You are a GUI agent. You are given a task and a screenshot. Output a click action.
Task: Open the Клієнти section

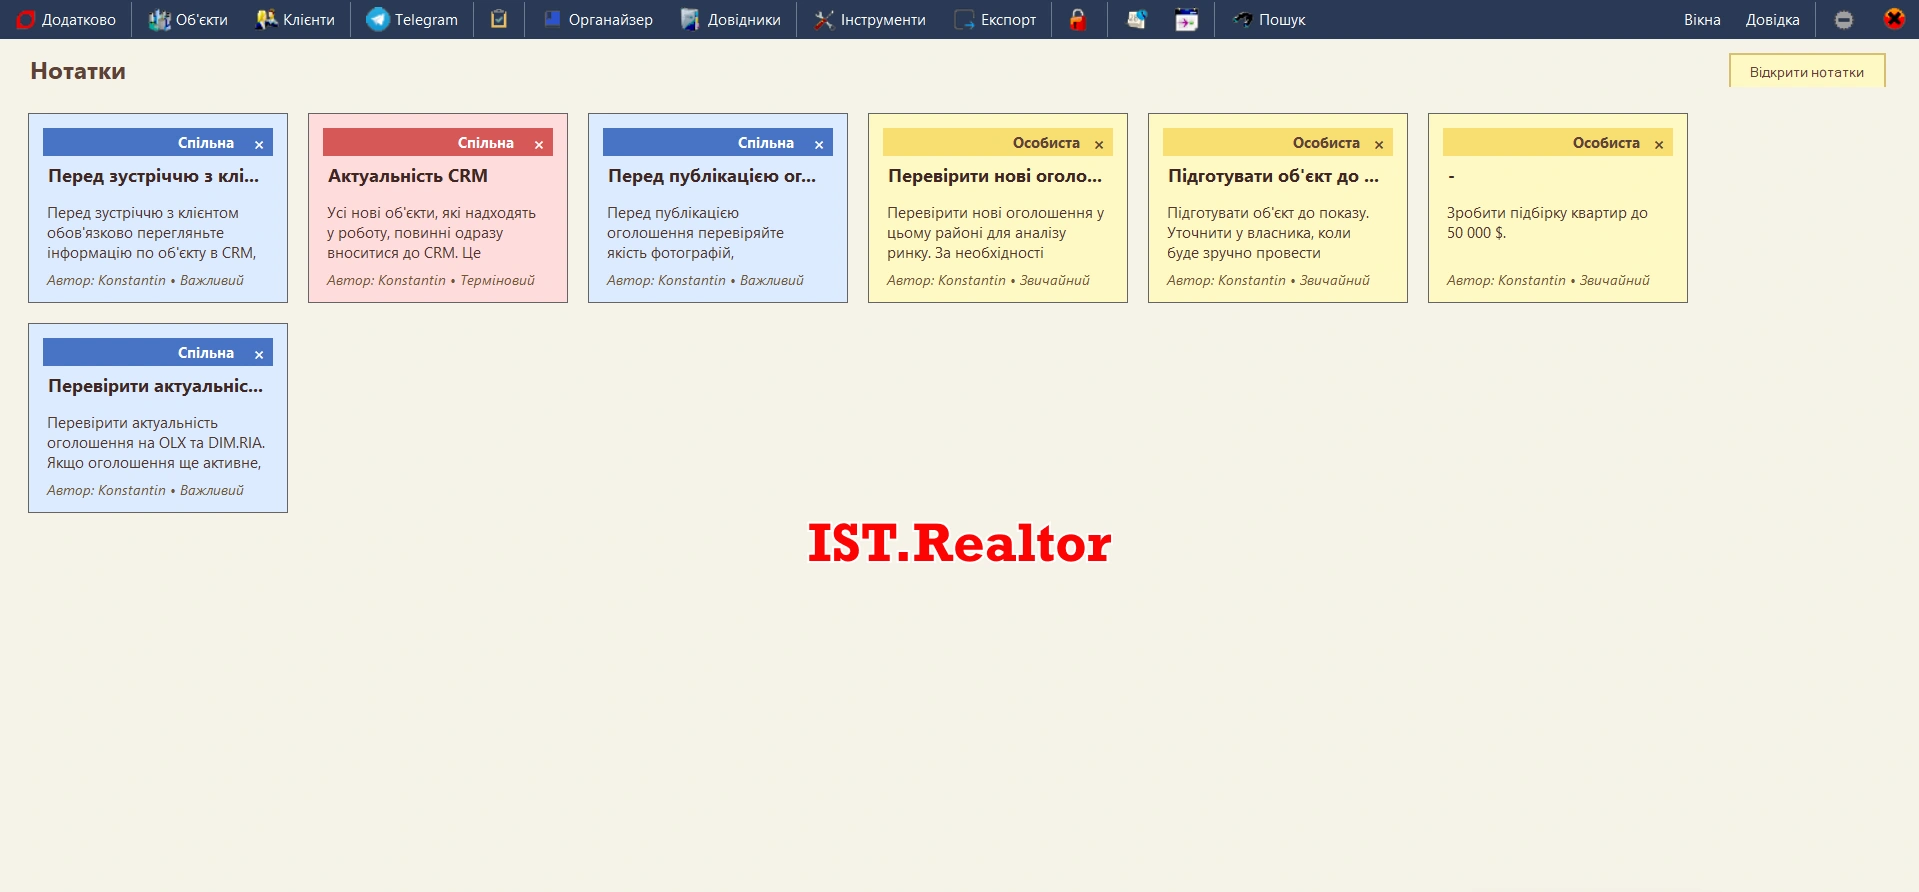295,19
